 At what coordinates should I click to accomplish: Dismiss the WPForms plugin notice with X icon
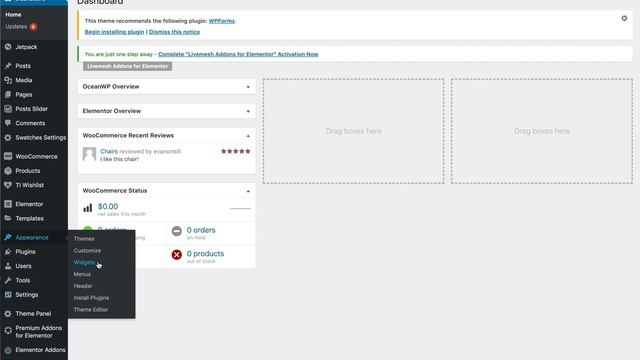pos(624,18)
